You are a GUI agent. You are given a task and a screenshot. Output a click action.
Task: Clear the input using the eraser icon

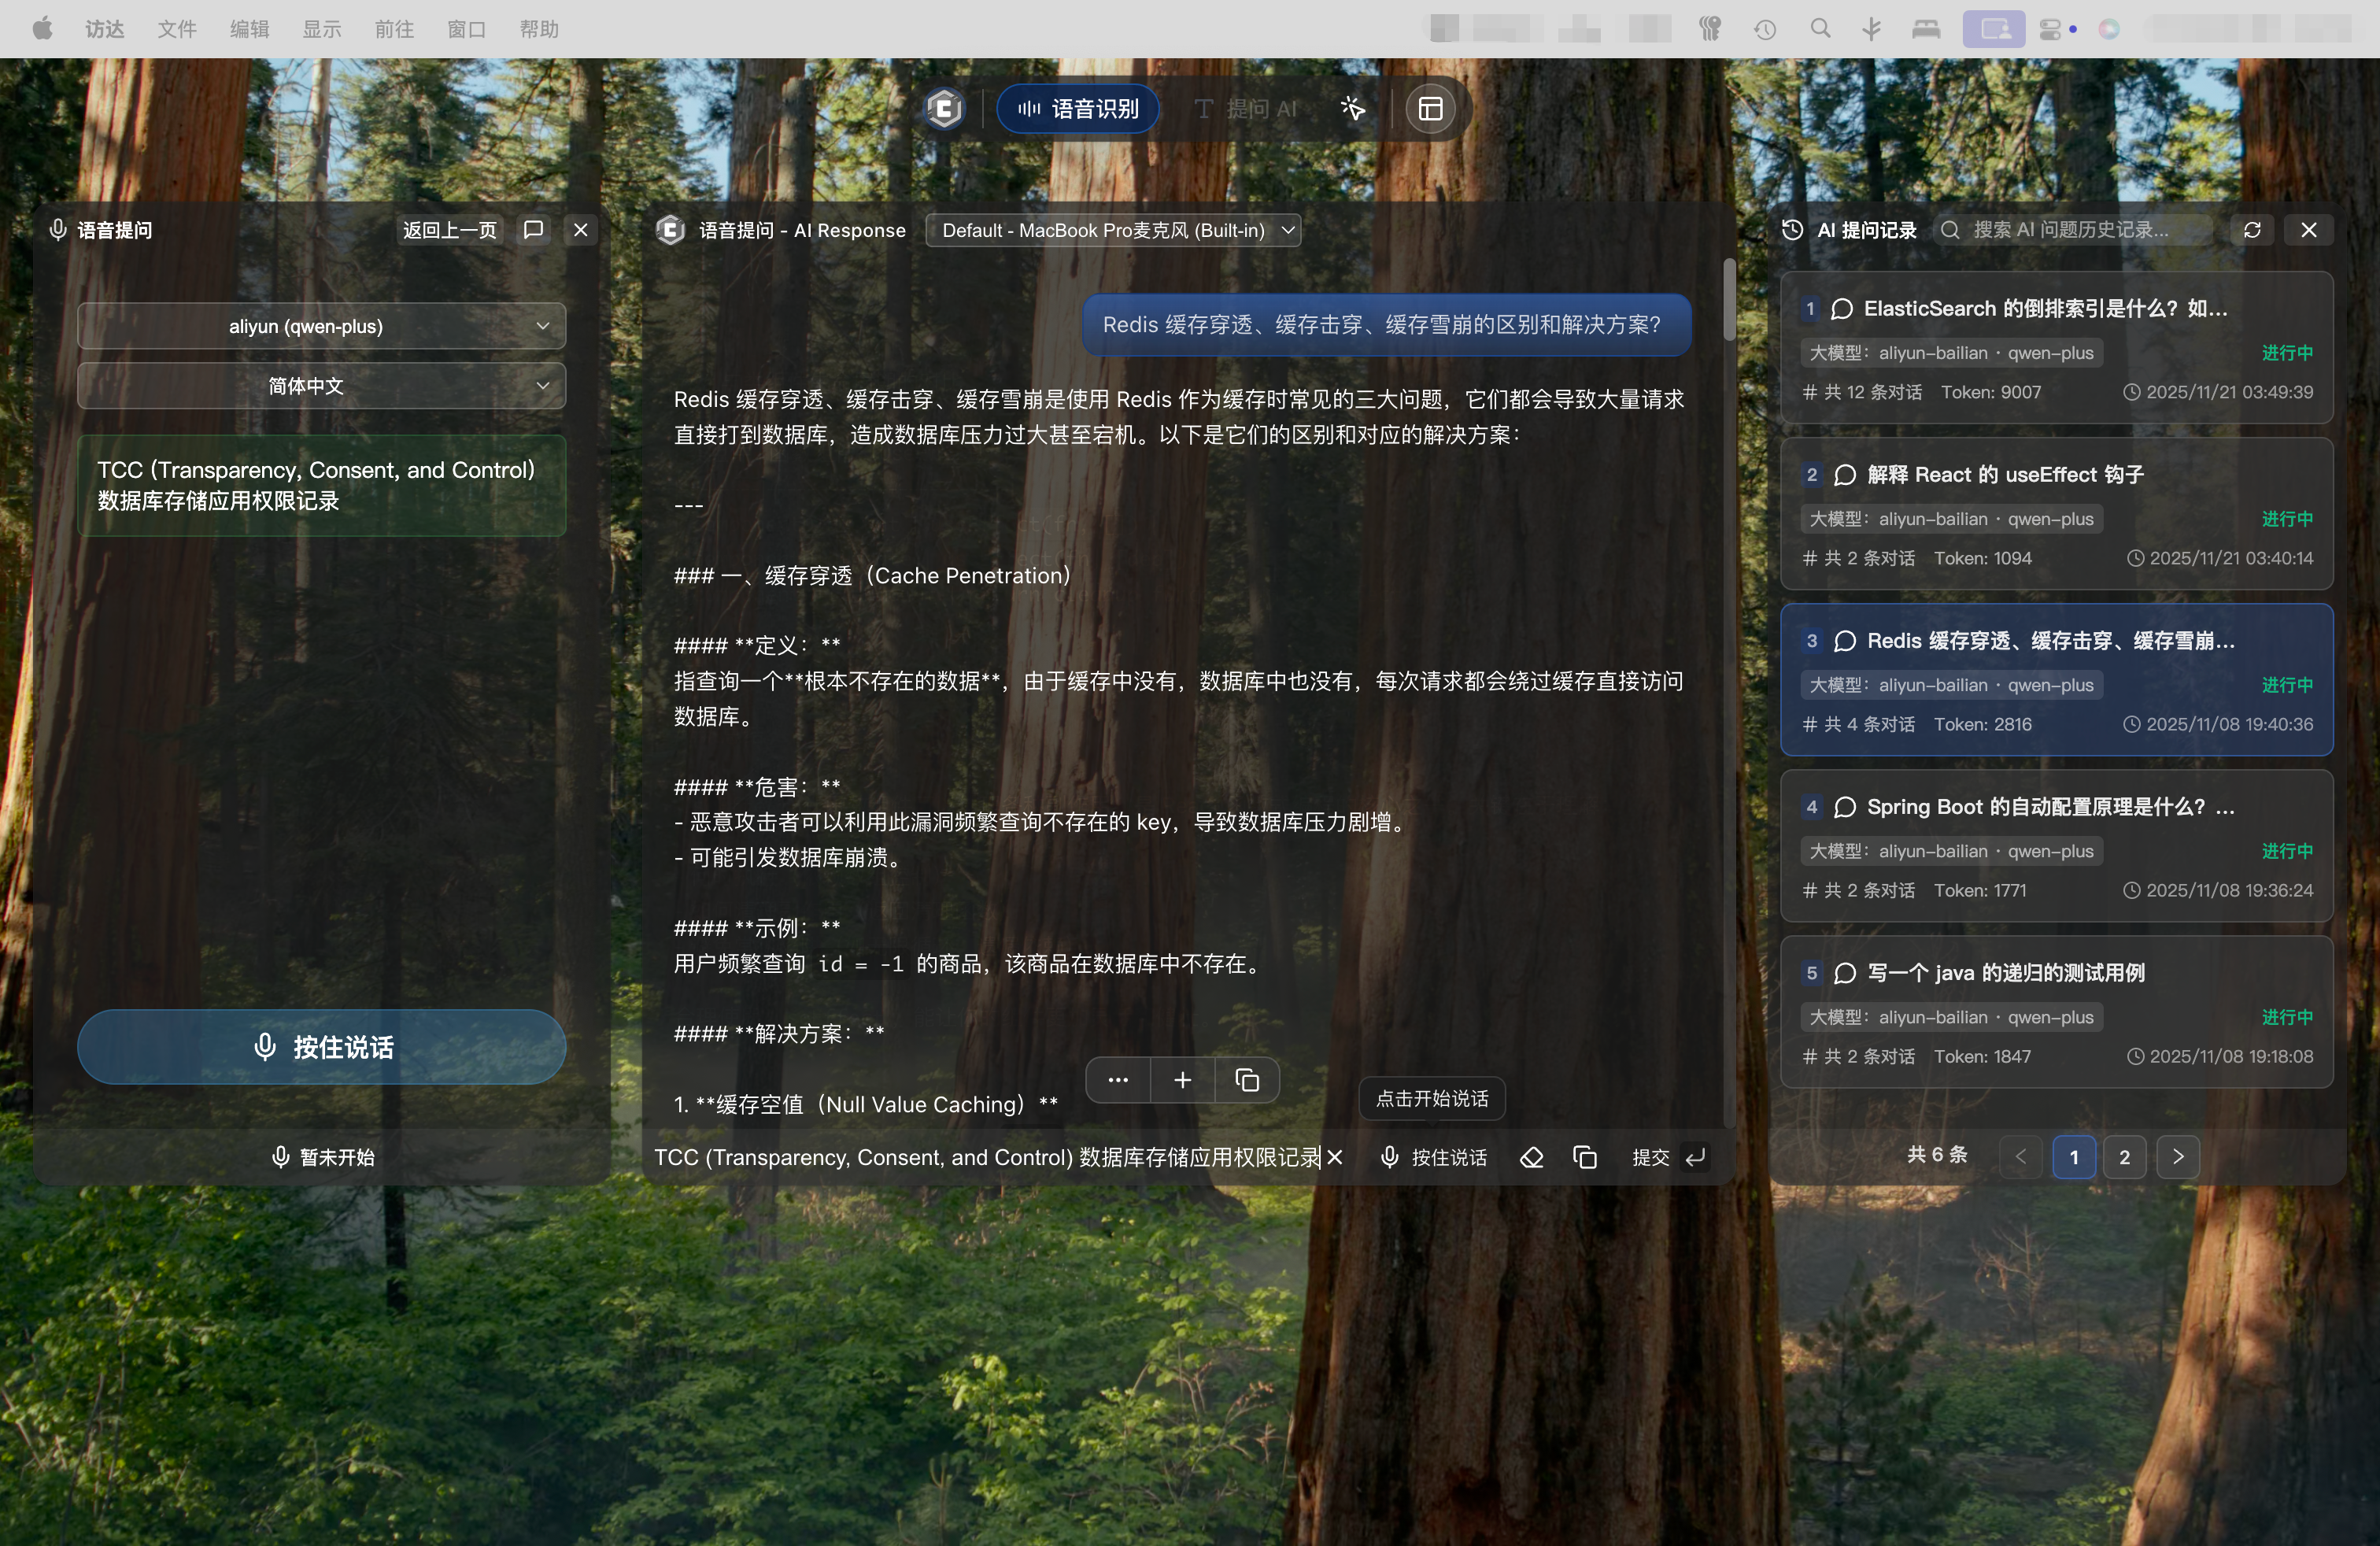(x=1531, y=1157)
